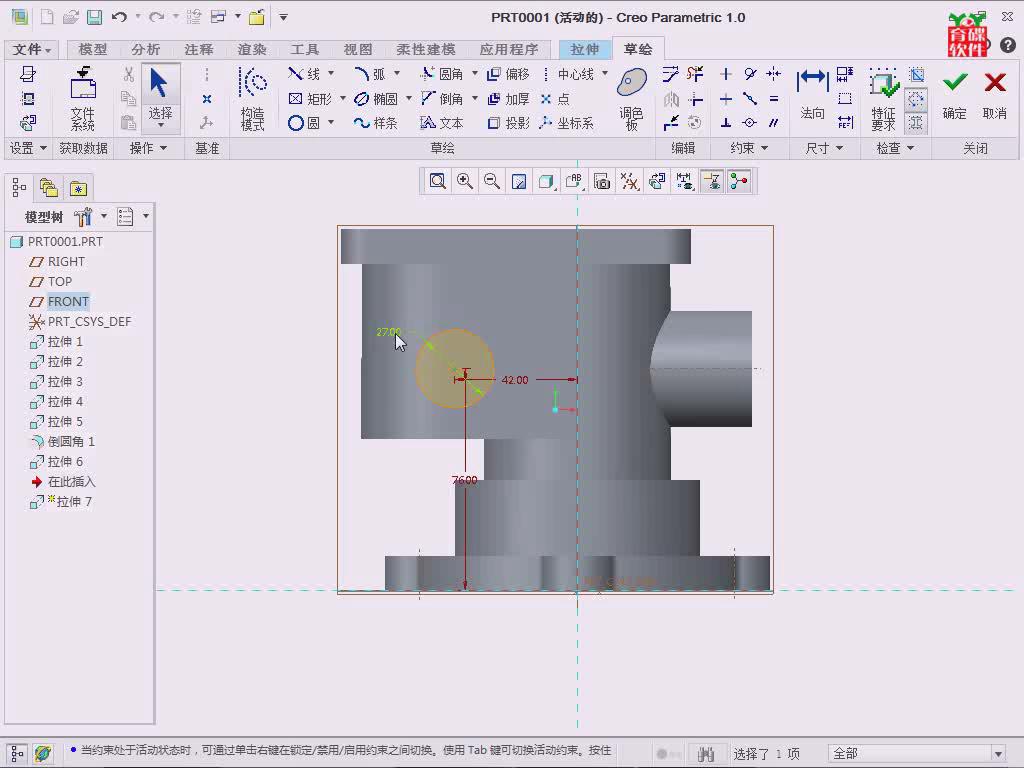Select the Spline sketch tool

pos(376,123)
